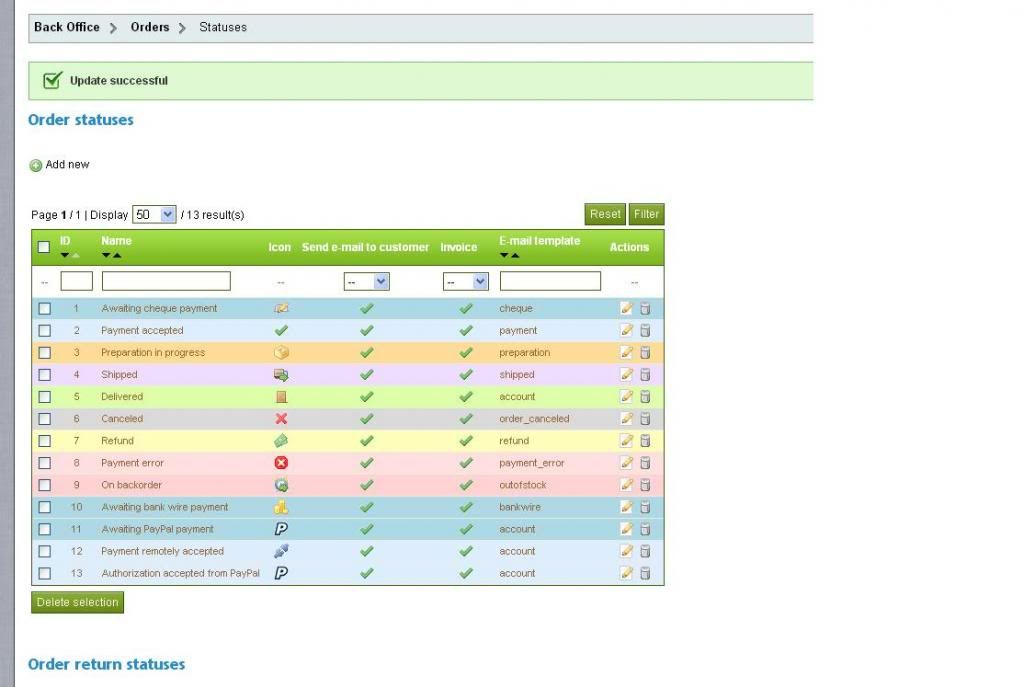Click the Reset filter button
The width and height of the screenshot is (1024, 687).
pyautogui.click(x=605, y=214)
